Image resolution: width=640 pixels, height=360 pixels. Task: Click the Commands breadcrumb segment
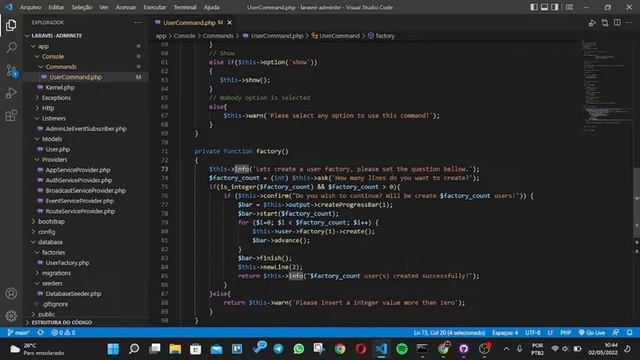pyautogui.click(x=218, y=36)
